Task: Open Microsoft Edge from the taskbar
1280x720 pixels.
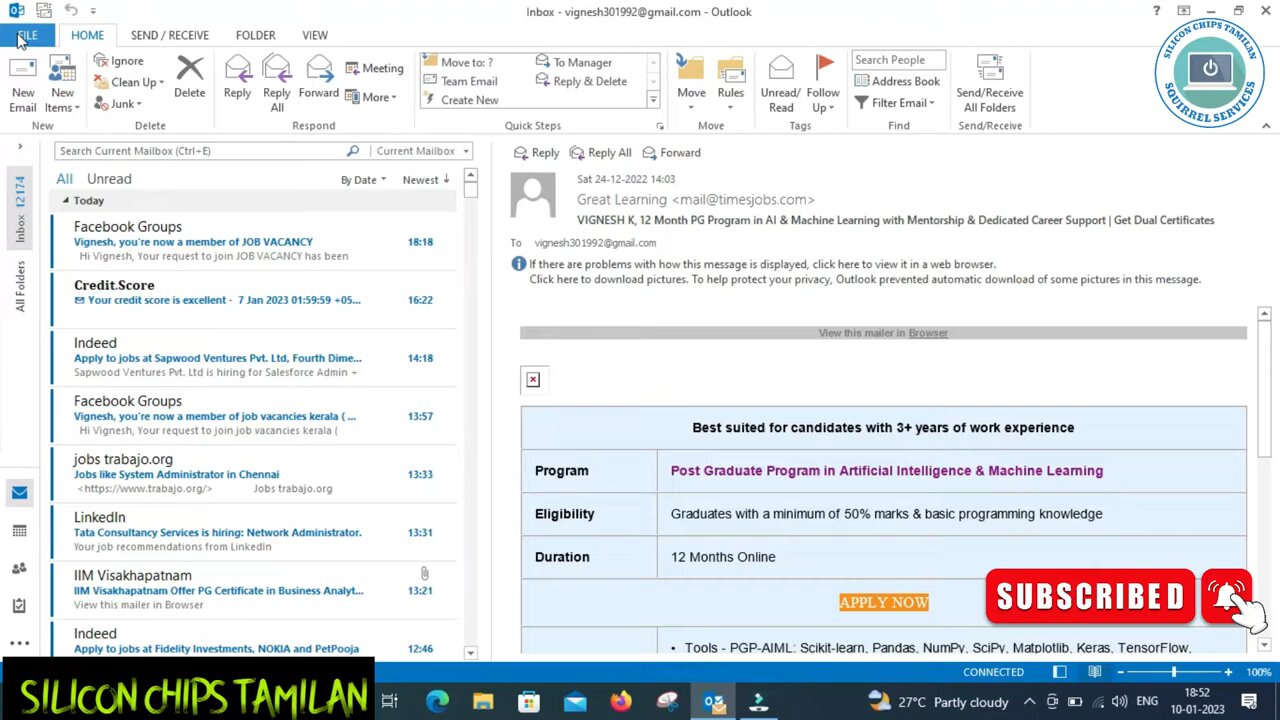Action: tap(437, 702)
